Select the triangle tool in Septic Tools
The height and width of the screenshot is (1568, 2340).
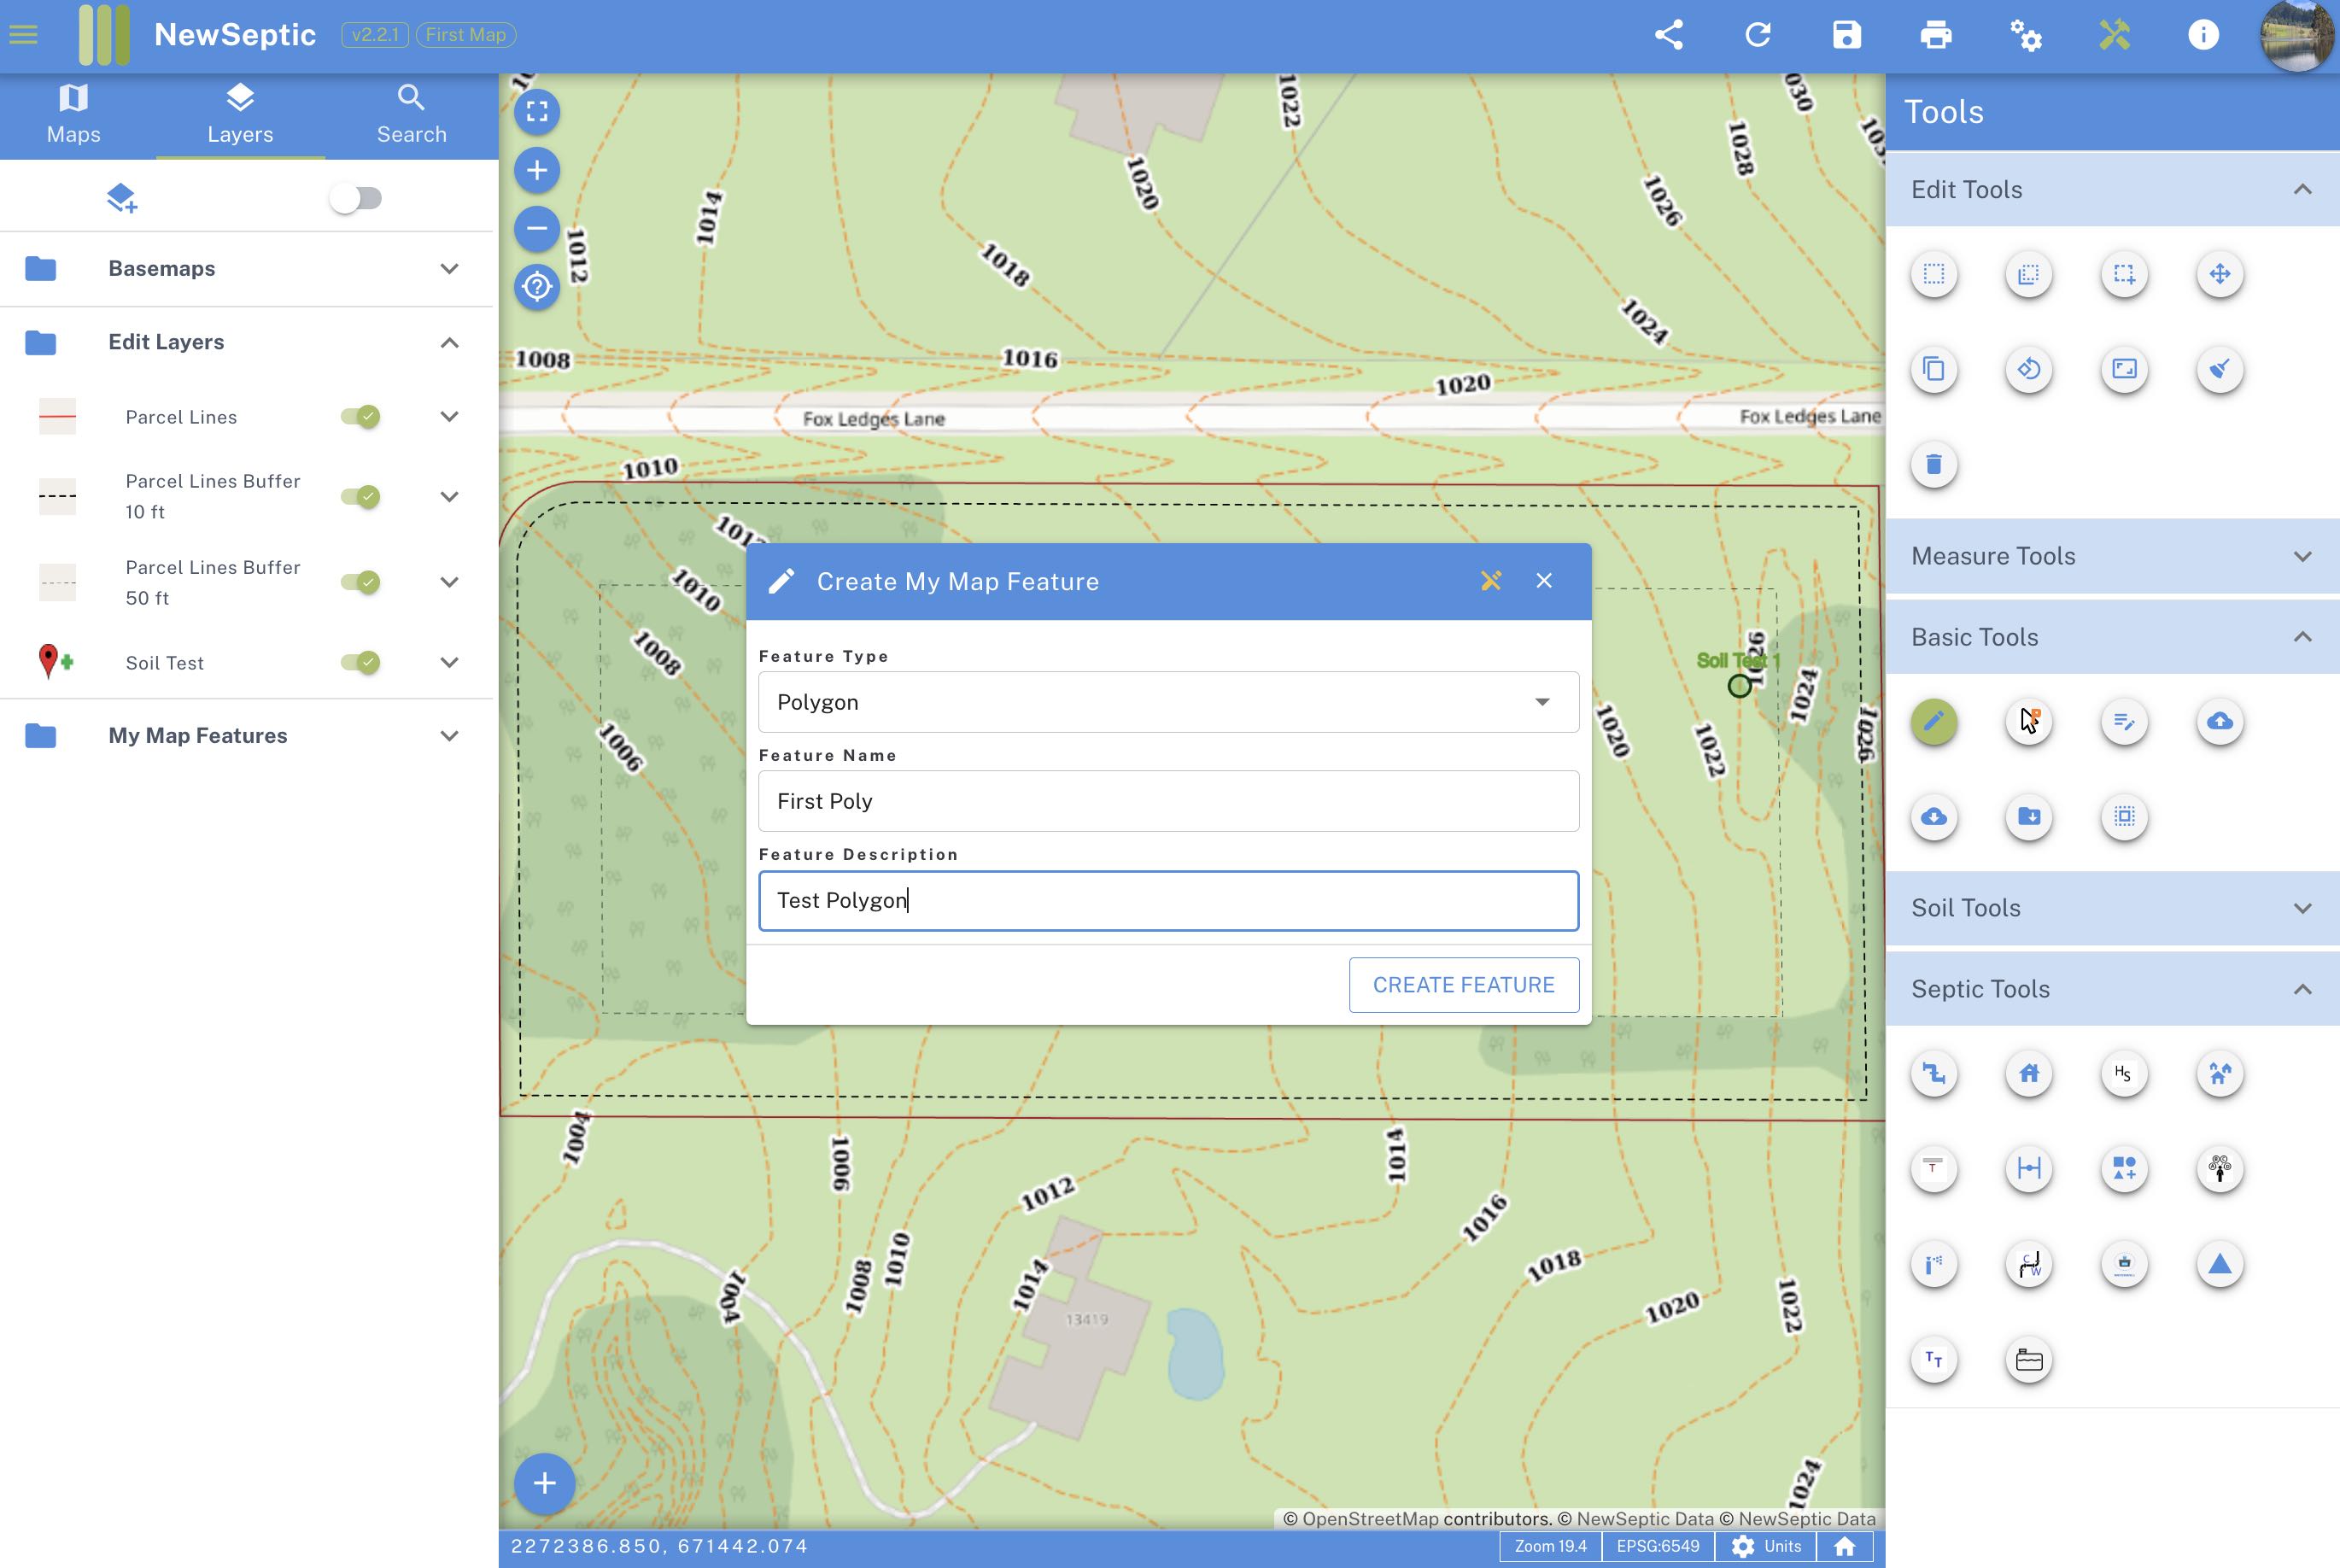(x=2219, y=1264)
